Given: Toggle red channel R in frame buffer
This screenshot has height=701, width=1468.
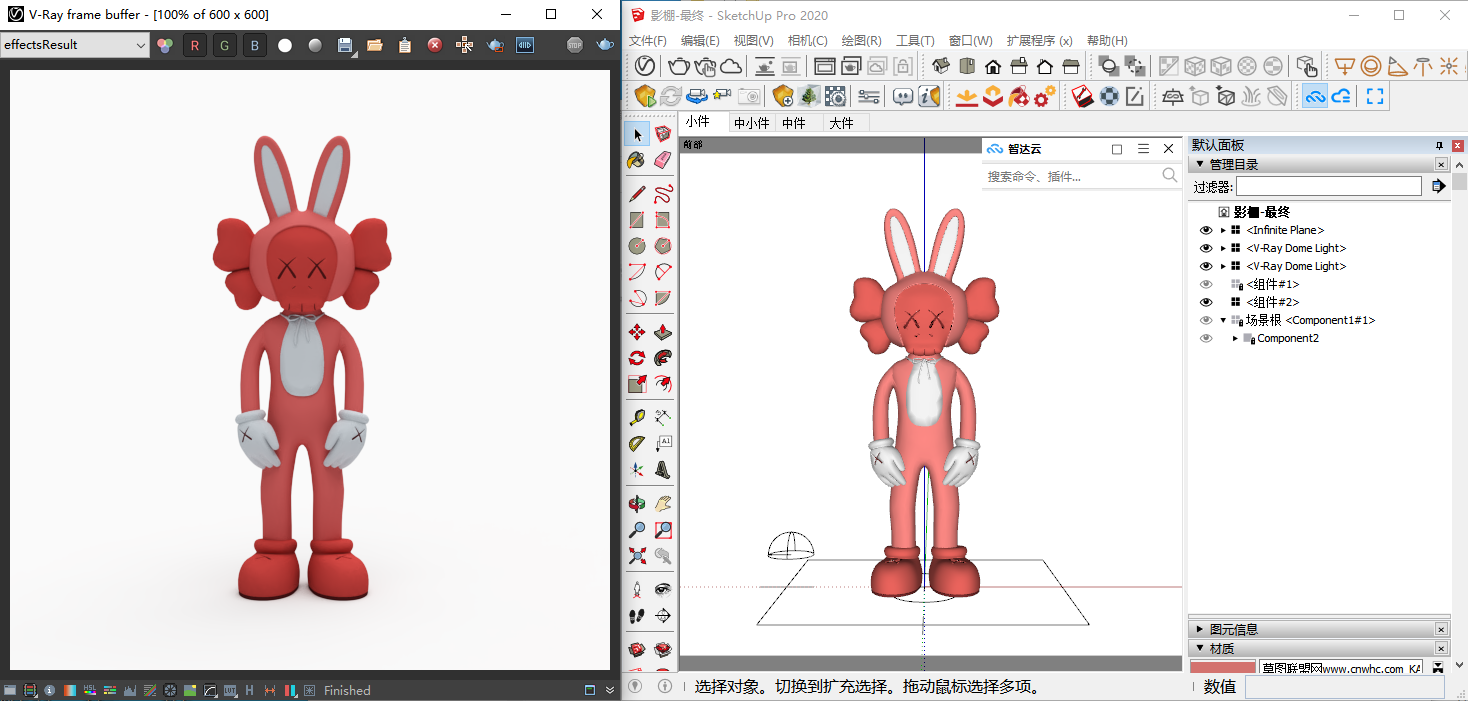Looking at the screenshot, I should point(195,45).
